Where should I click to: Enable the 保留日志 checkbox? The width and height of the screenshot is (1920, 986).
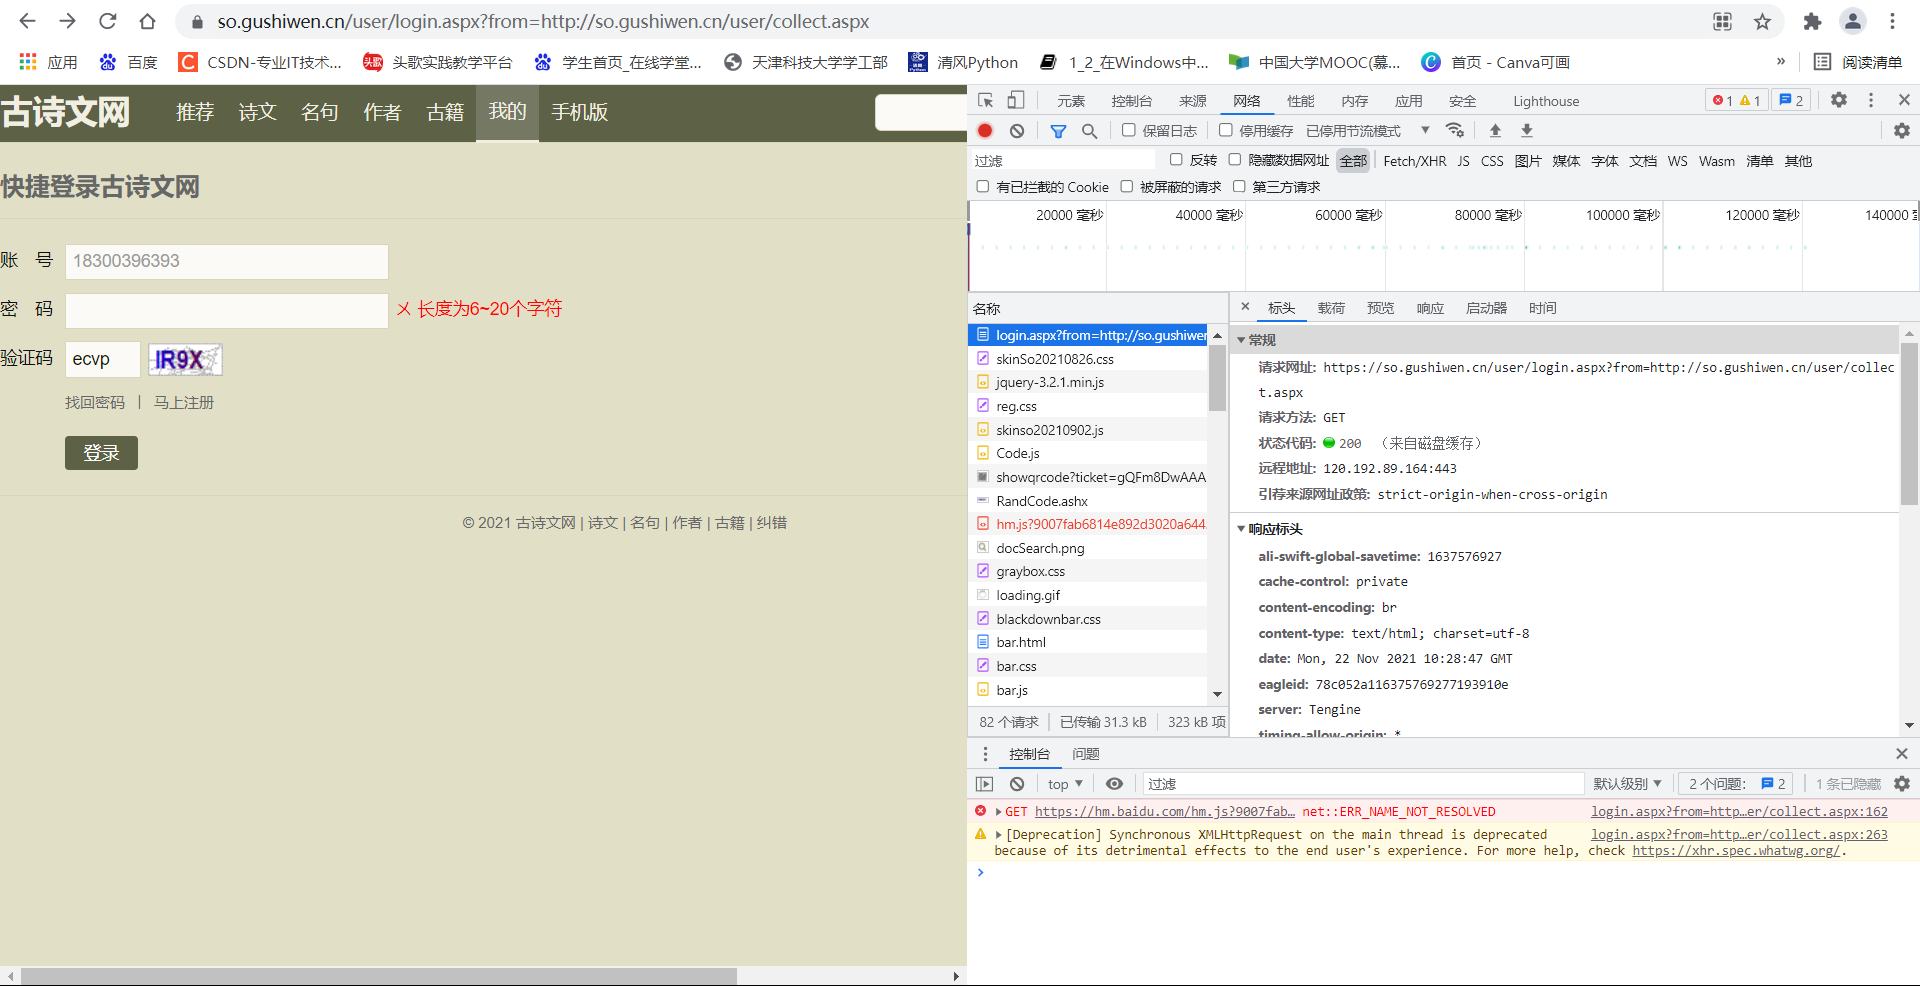point(1129,130)
